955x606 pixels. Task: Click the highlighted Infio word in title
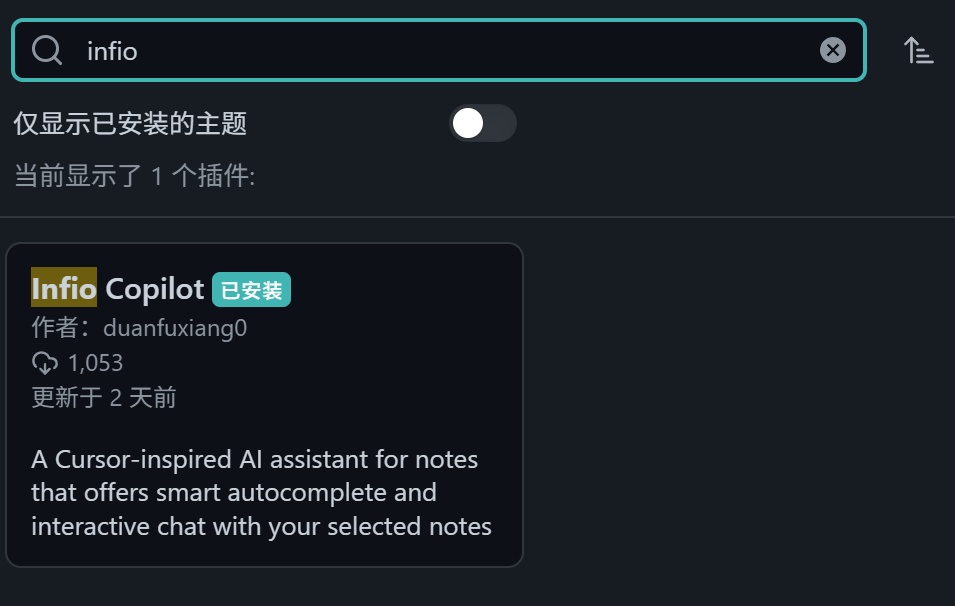click(x=64, y=288)
